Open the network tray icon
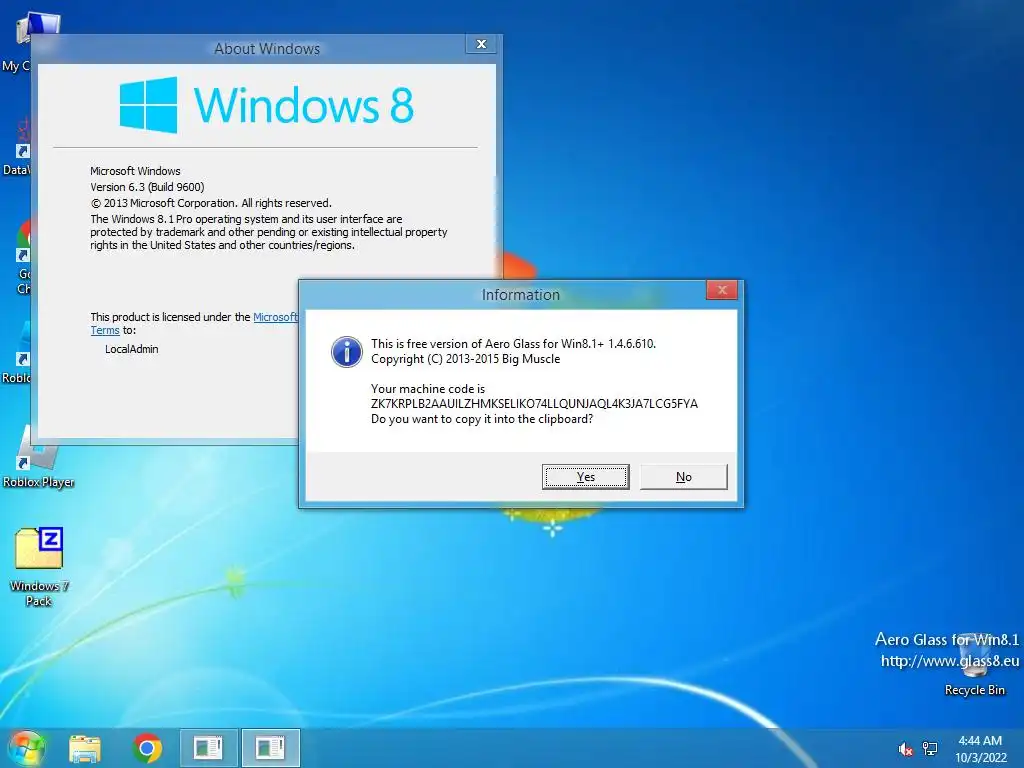 pyautogui.click(x=930, y=749)
